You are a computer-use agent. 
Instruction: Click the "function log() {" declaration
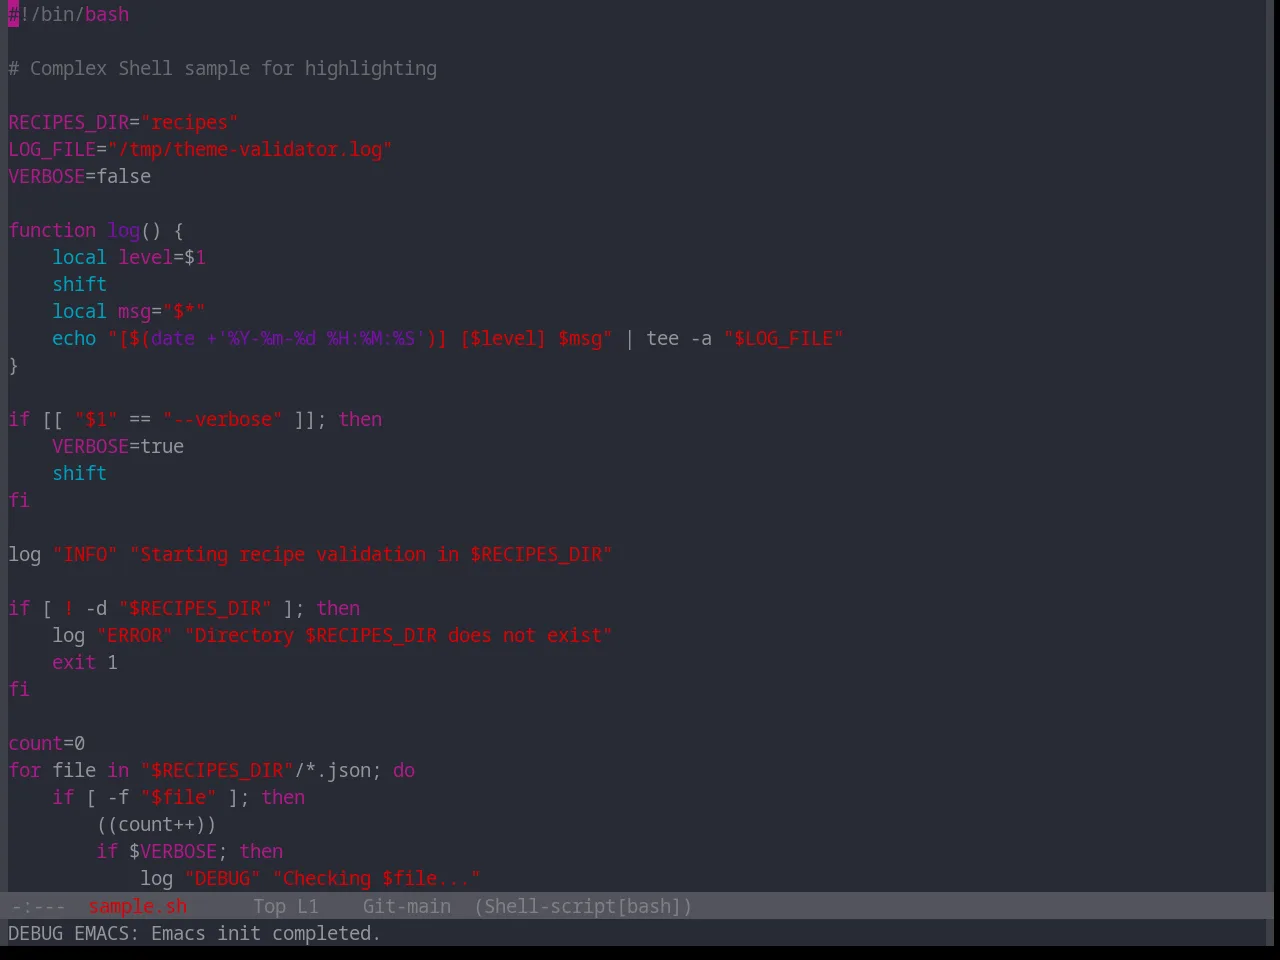pos(96,231)
